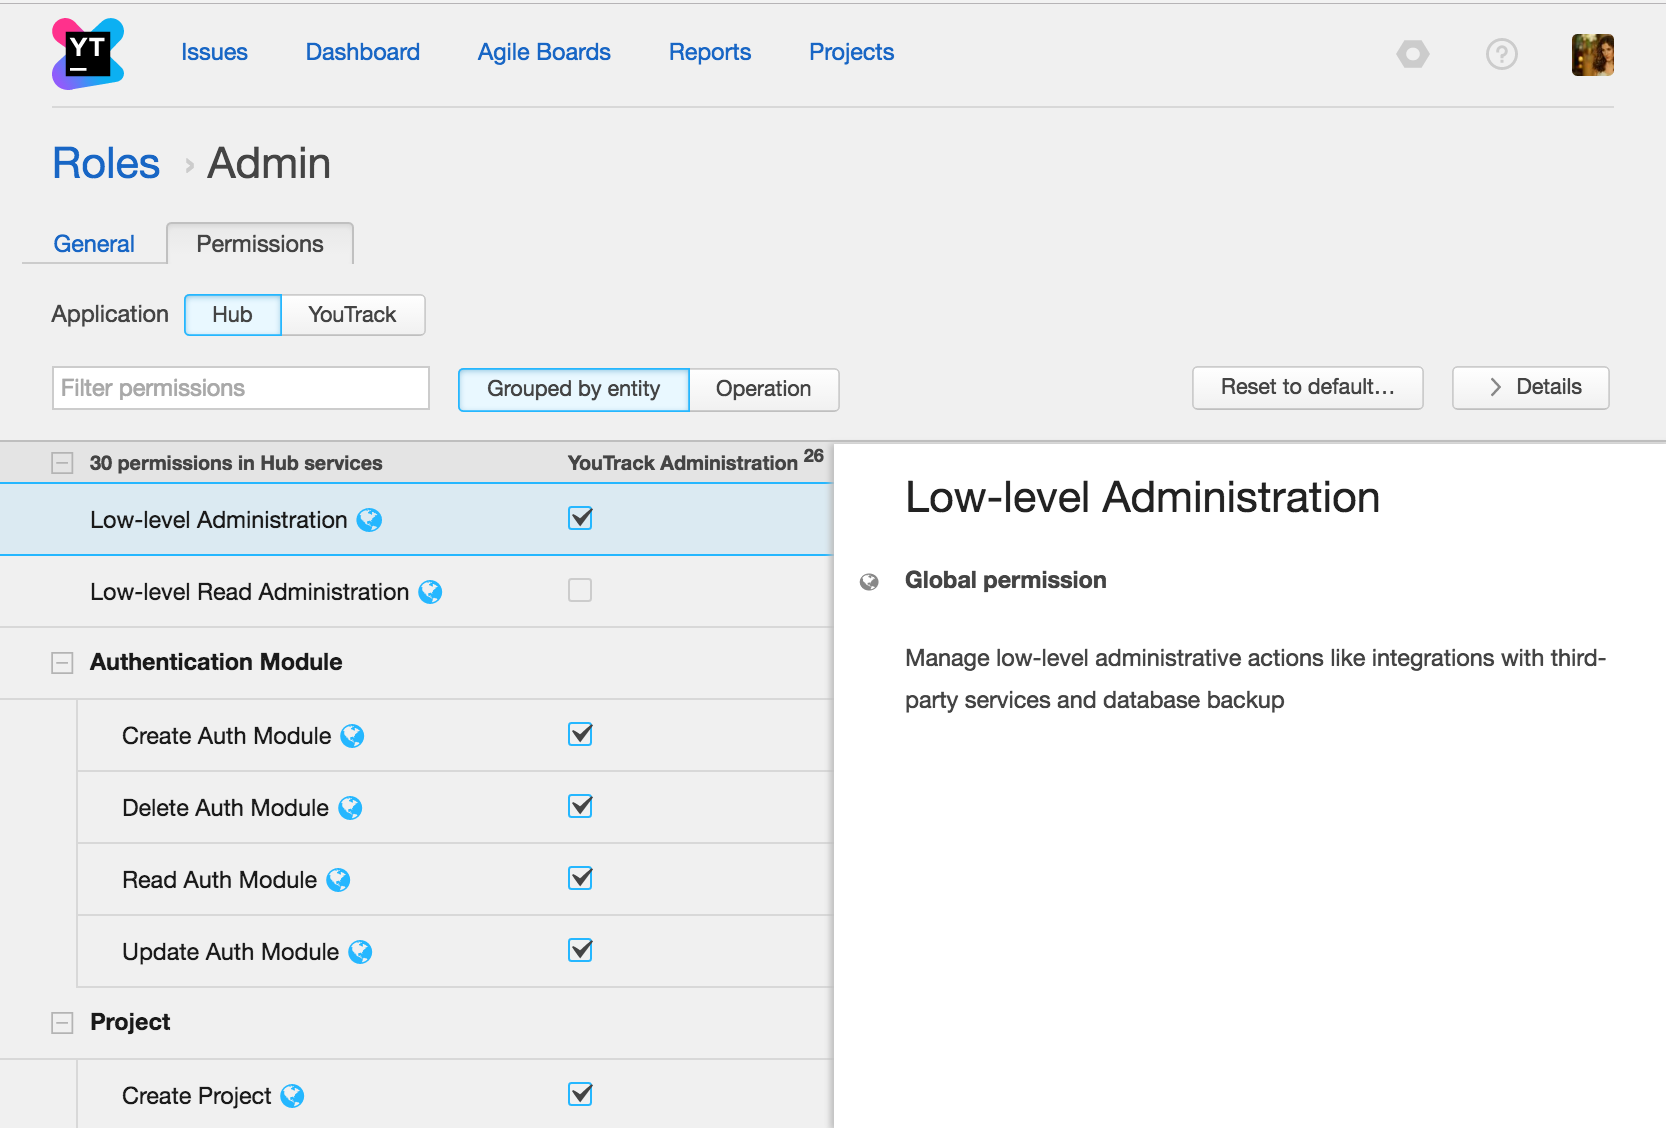Uncheck the Low-level Administration checkbox
This screenshot has height=1128, width=1666.
click(x=580, y=518)
